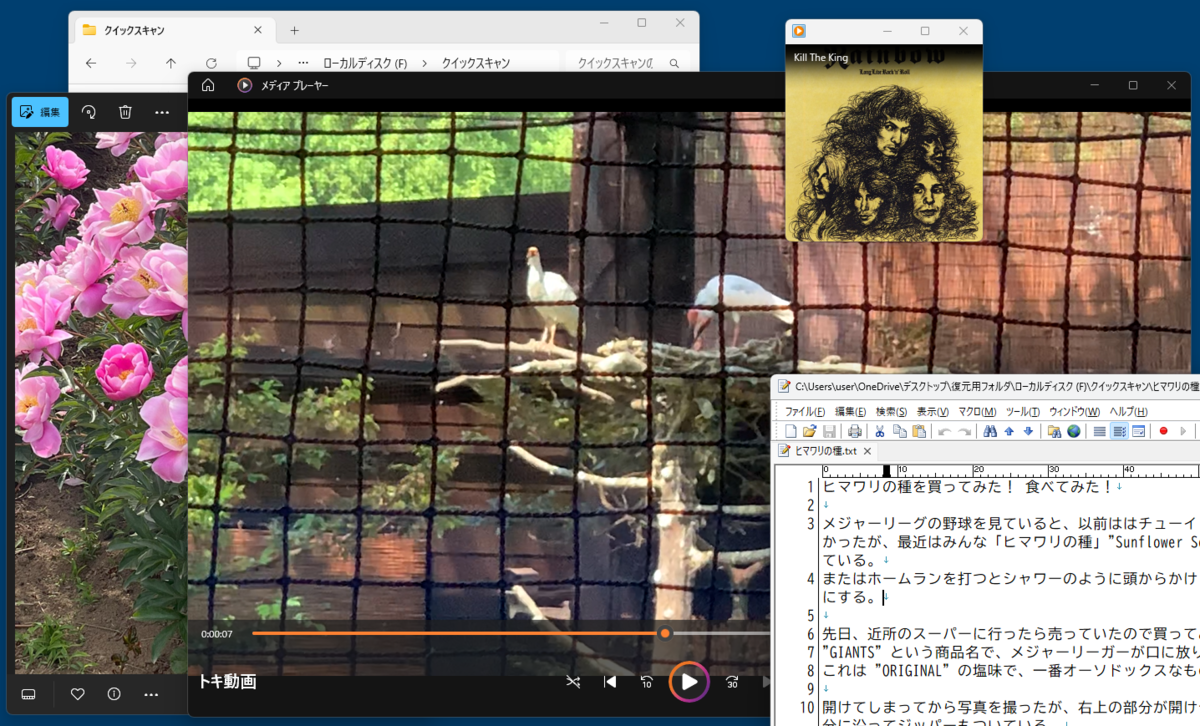
Task: Go back in File Explorer
Action: point(91,63)
